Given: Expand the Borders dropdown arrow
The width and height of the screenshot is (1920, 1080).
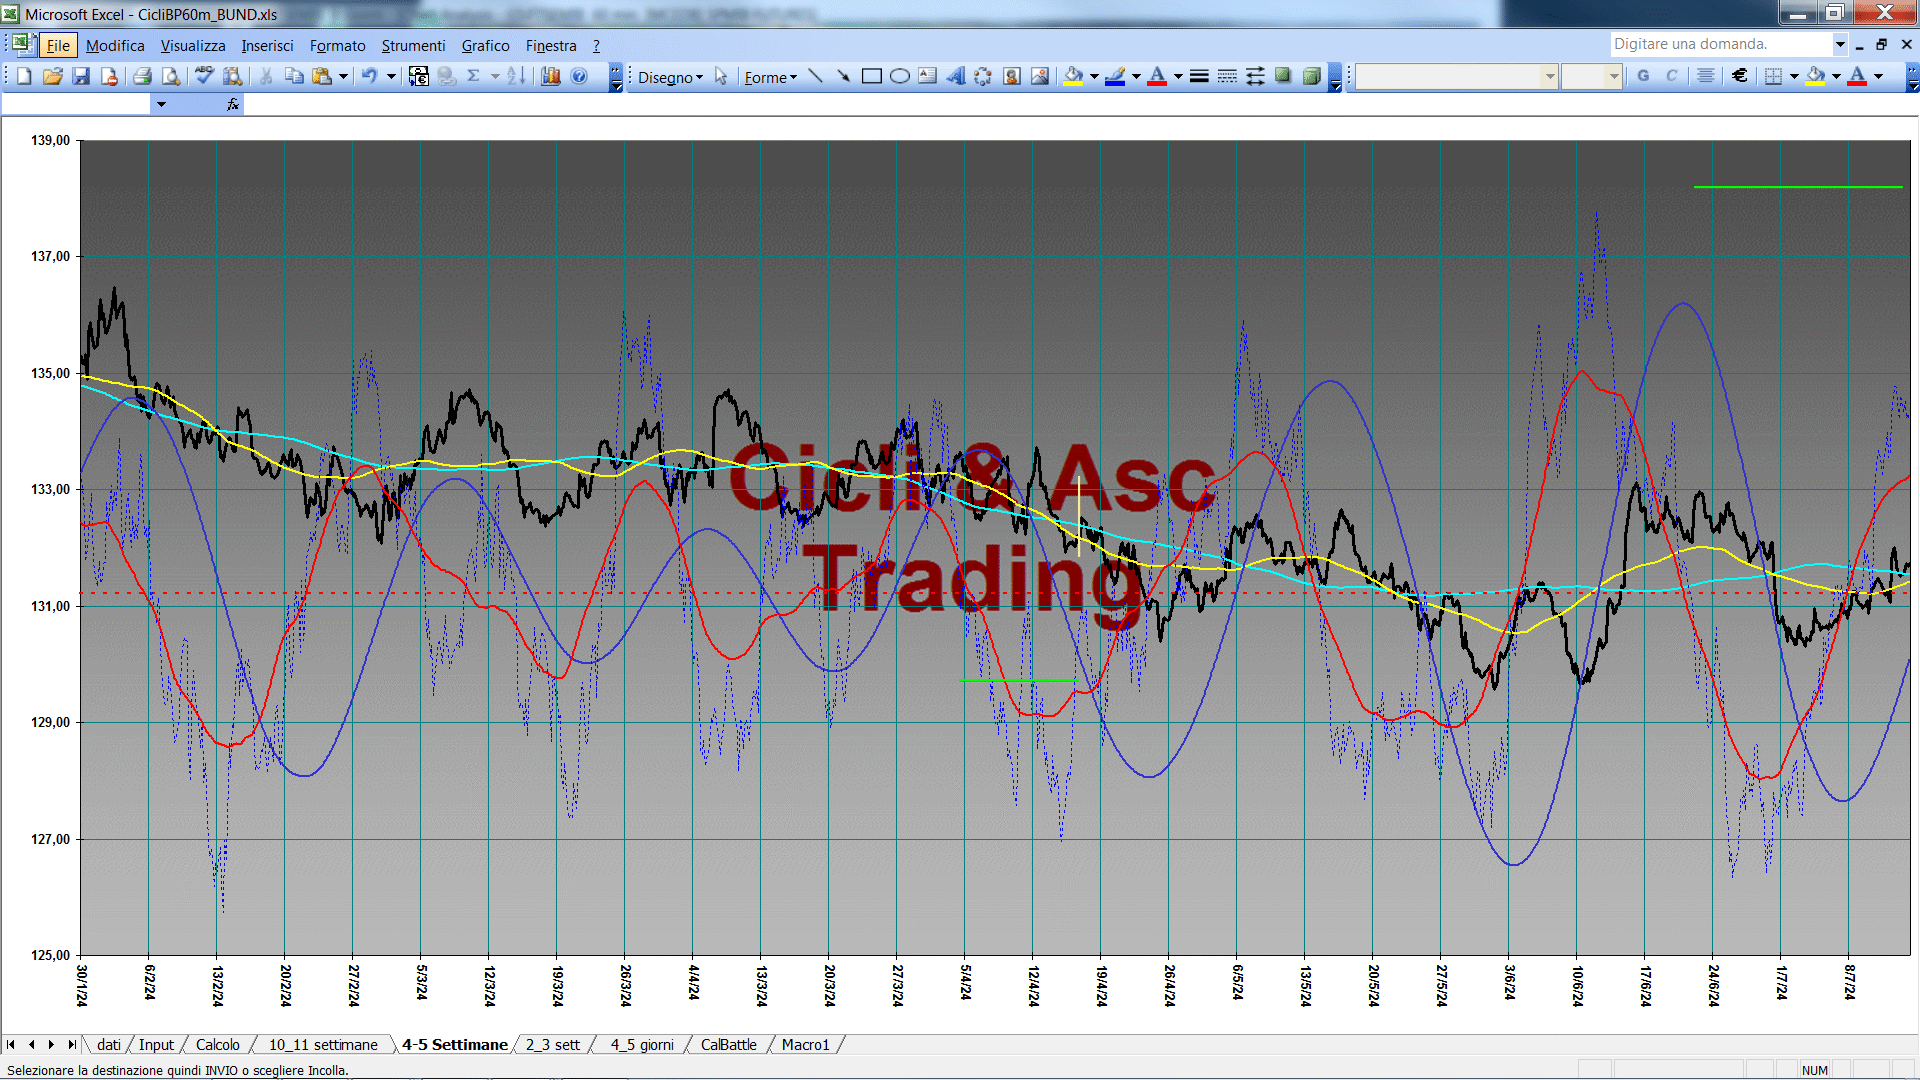Looking at the screenshot, I should point(1794,76).
